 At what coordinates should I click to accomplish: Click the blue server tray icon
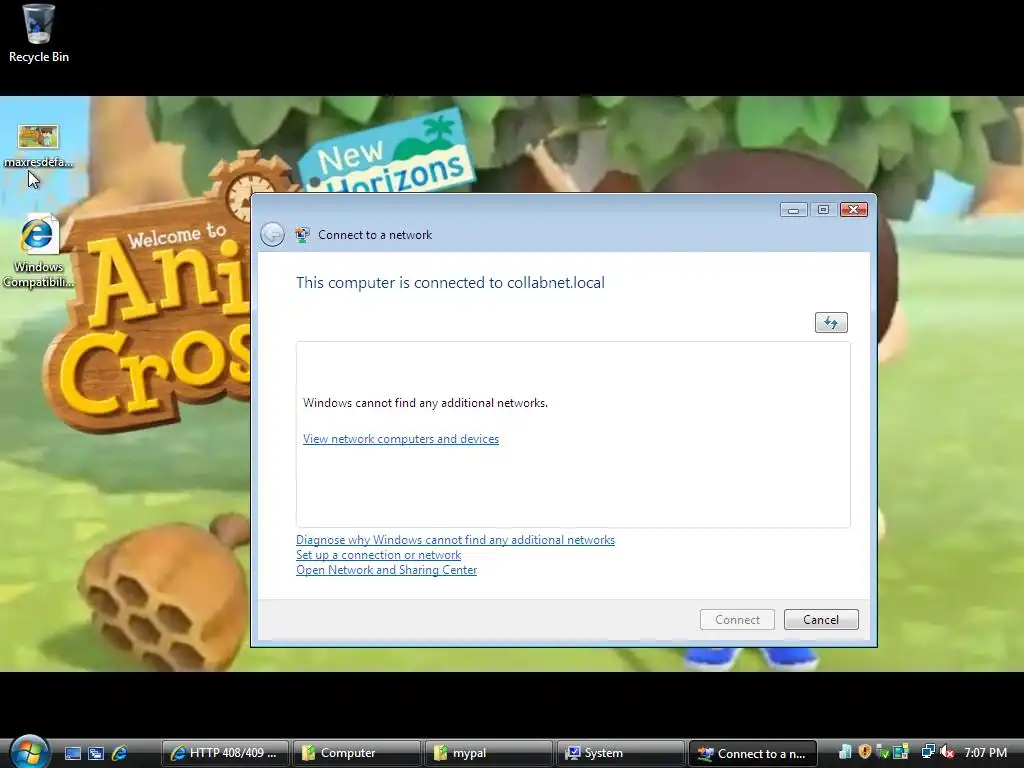(845, 752)
